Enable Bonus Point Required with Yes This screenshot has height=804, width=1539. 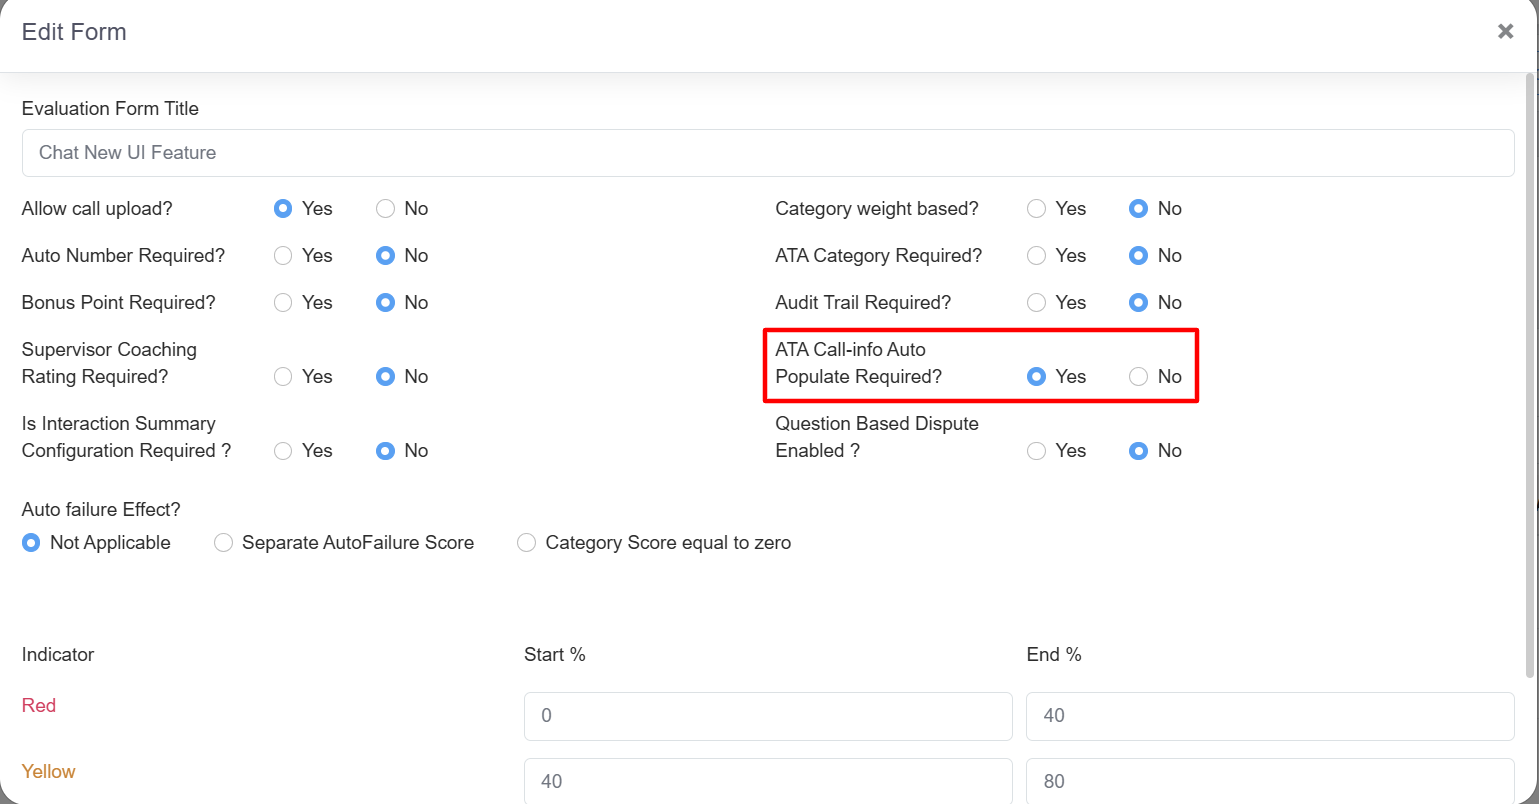(x=284, y=303)
